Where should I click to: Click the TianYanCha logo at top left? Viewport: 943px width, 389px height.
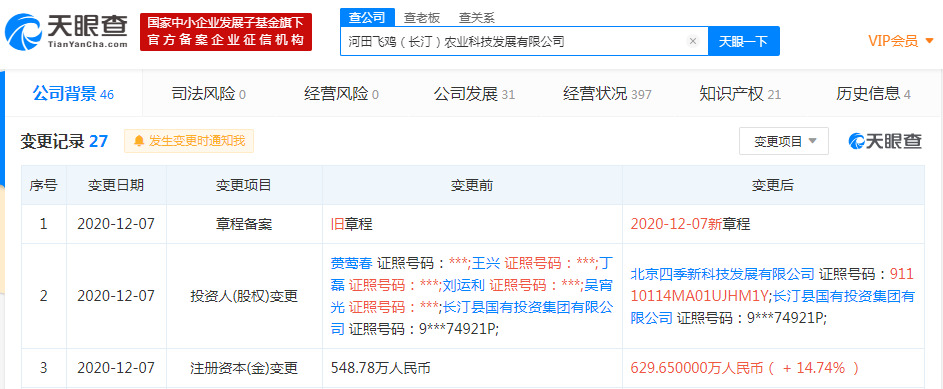coord(66,32)
